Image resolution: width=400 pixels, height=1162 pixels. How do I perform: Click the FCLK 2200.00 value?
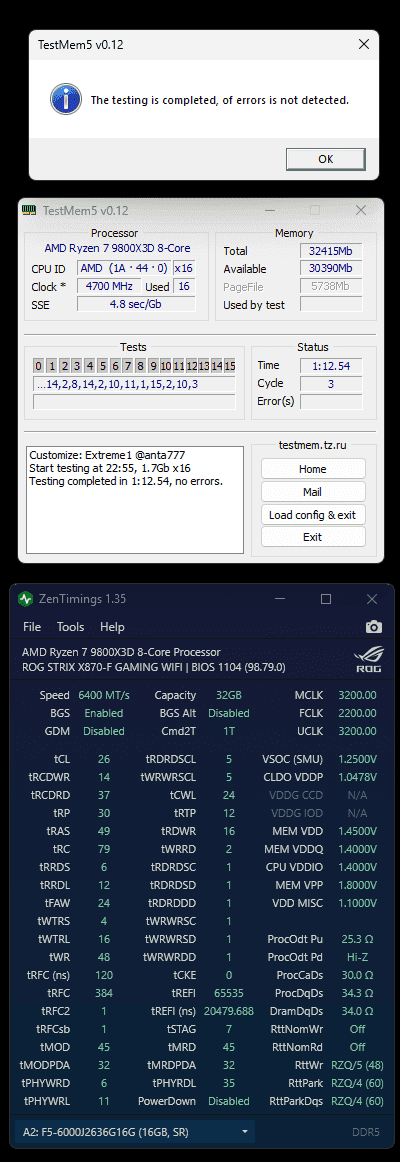(357, 713)
